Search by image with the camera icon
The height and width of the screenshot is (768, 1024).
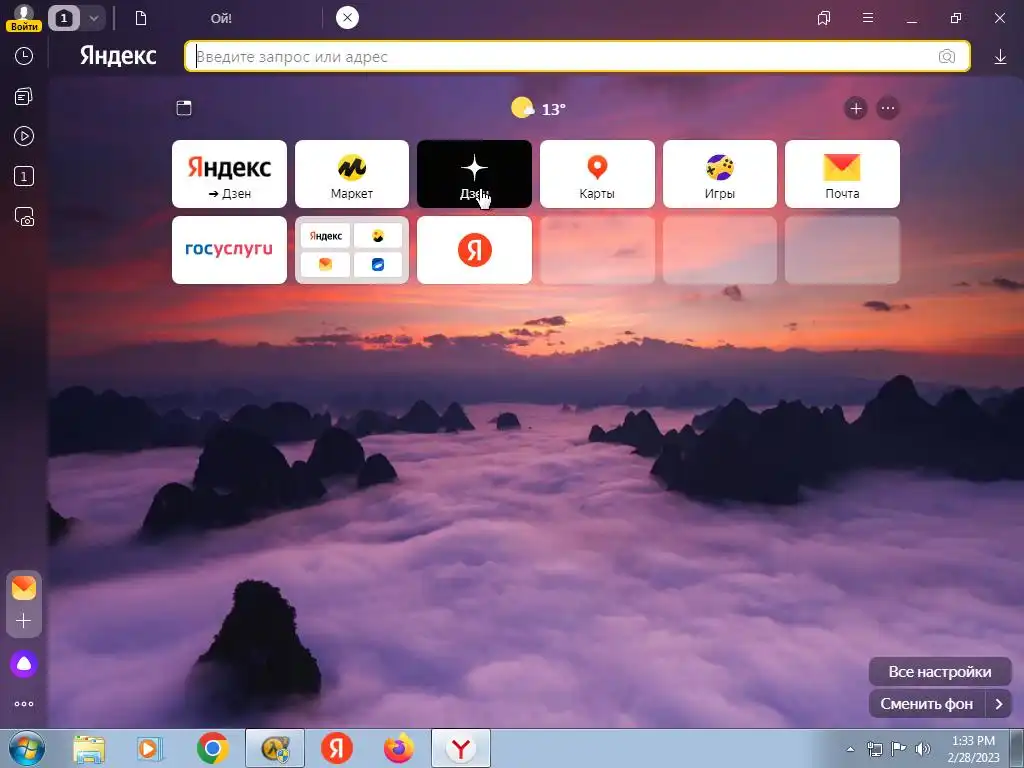point(946,56)
